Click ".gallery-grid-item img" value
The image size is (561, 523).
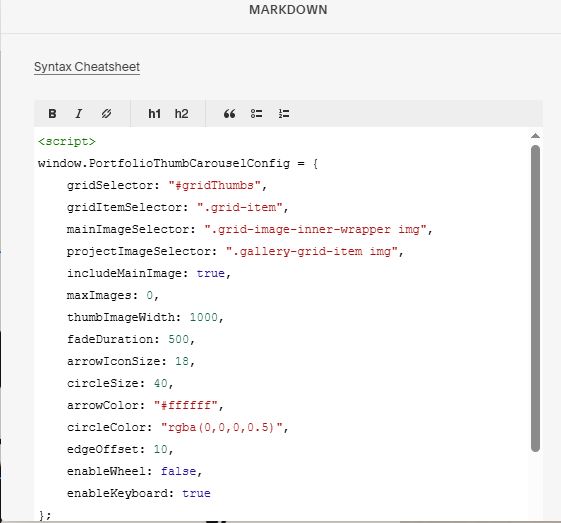(312, 251)
